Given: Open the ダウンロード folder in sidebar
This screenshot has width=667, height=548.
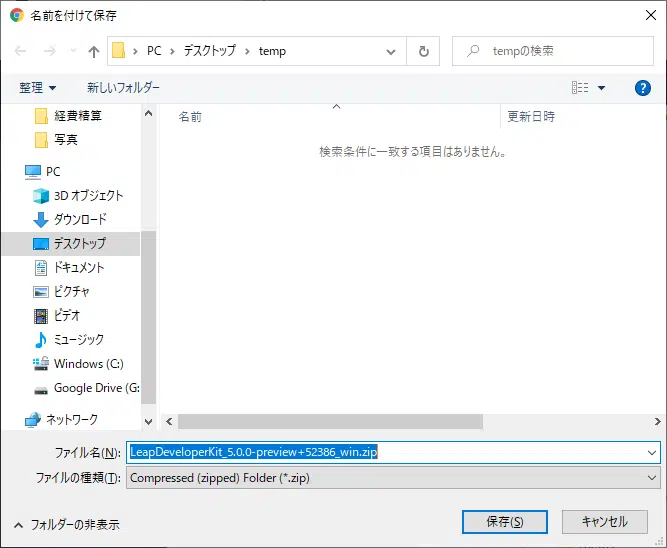Looking at the screenshot, I should (x=80, y=219).
